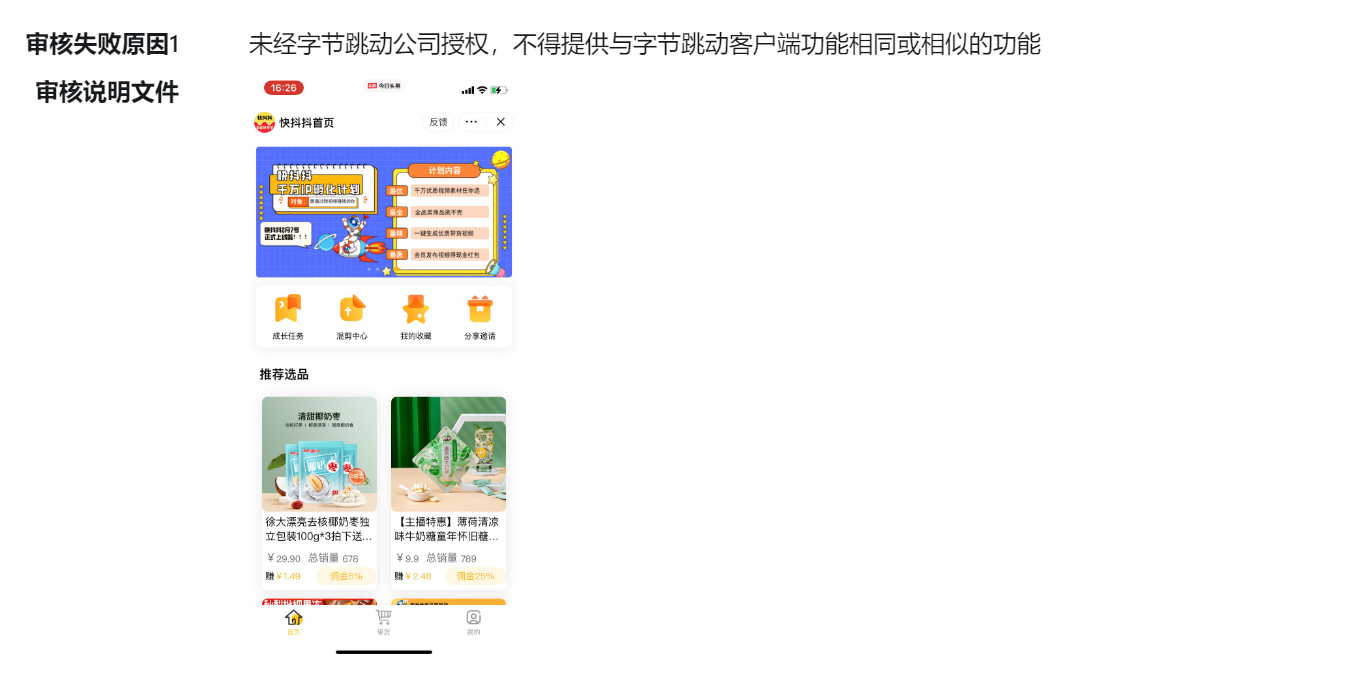Open the 我的收藏 star icon

416,309
